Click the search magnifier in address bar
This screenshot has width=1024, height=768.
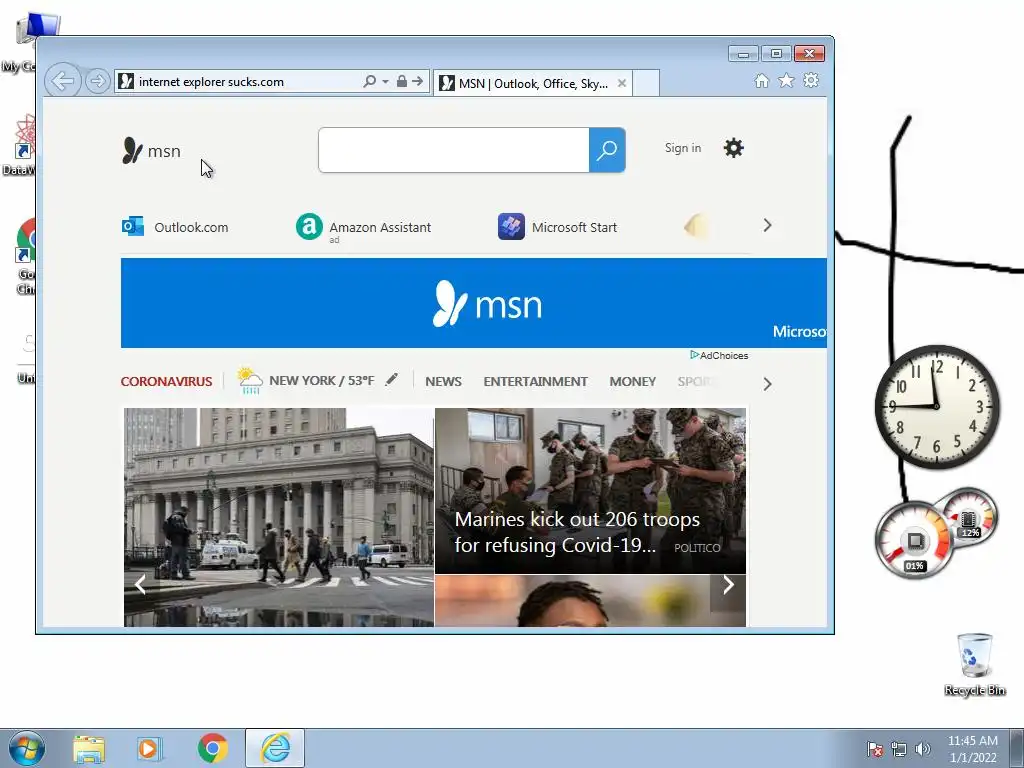370,81
